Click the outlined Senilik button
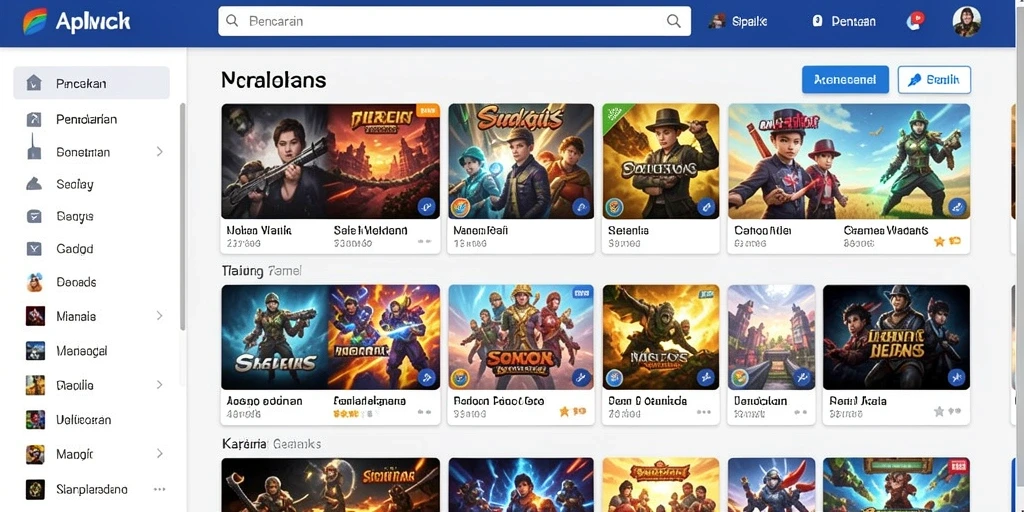Image resolution: width=1024 pixels, height=512 pixels. click(x=934, y=80)
